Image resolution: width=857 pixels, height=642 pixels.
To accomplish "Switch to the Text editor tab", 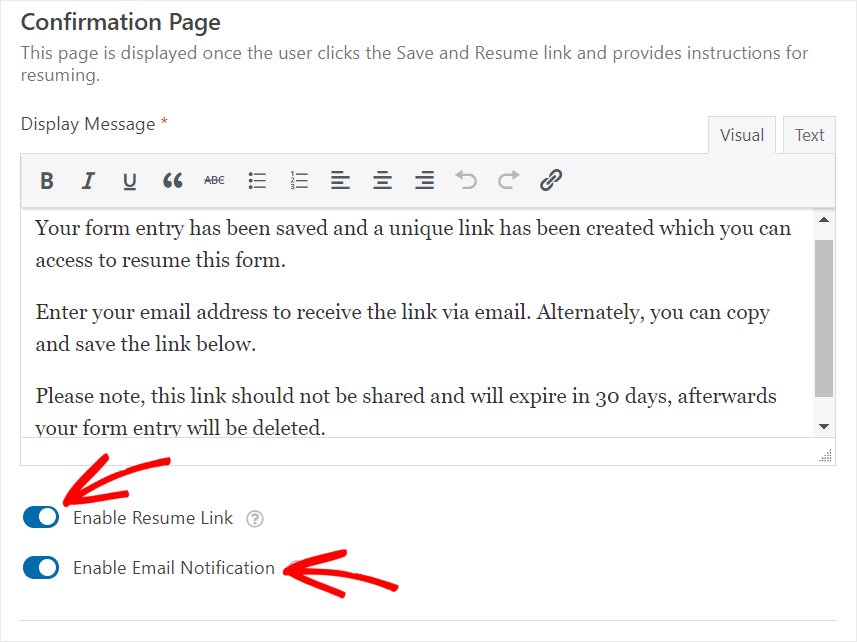I will click(x=809, y=135).
